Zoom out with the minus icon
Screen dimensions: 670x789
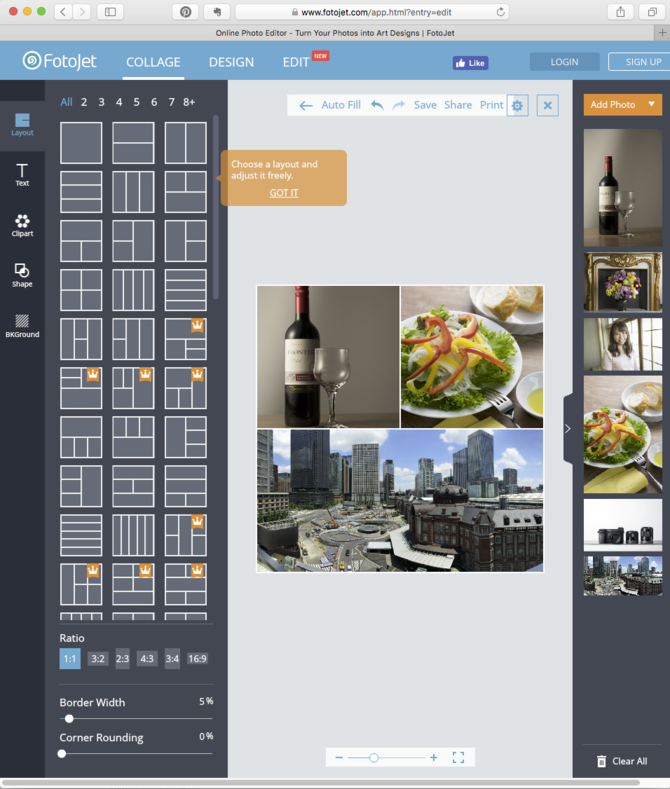point(339,757)
